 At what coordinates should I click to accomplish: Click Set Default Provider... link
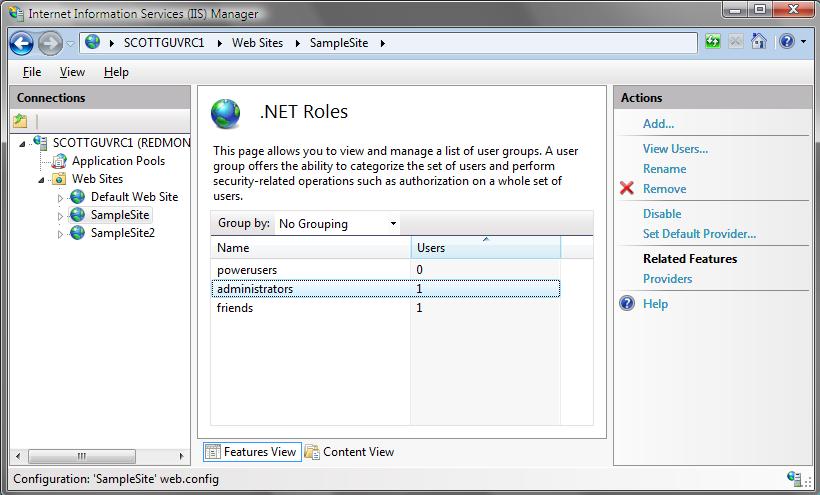pos(699,234)
